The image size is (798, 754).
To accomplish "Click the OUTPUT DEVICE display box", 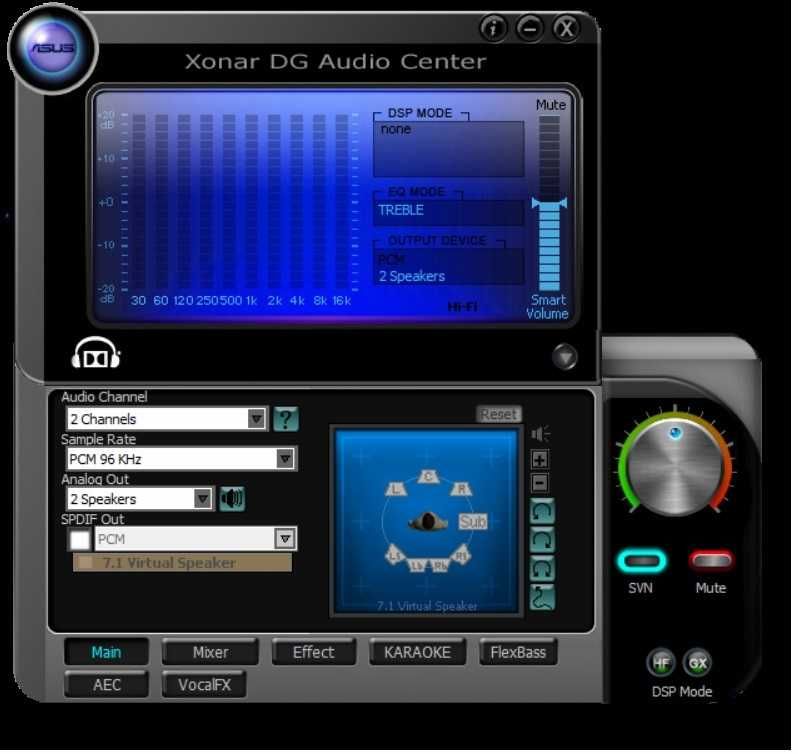I will pos(451,268).
